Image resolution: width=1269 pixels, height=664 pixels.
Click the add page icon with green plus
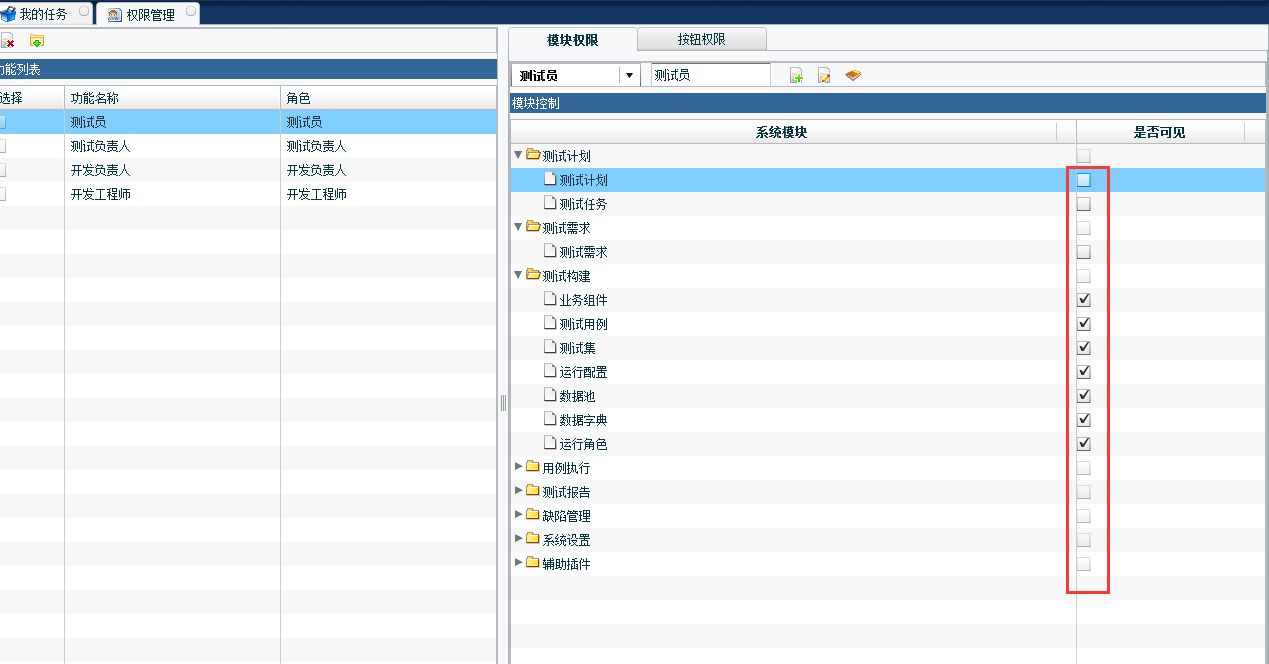797,76
